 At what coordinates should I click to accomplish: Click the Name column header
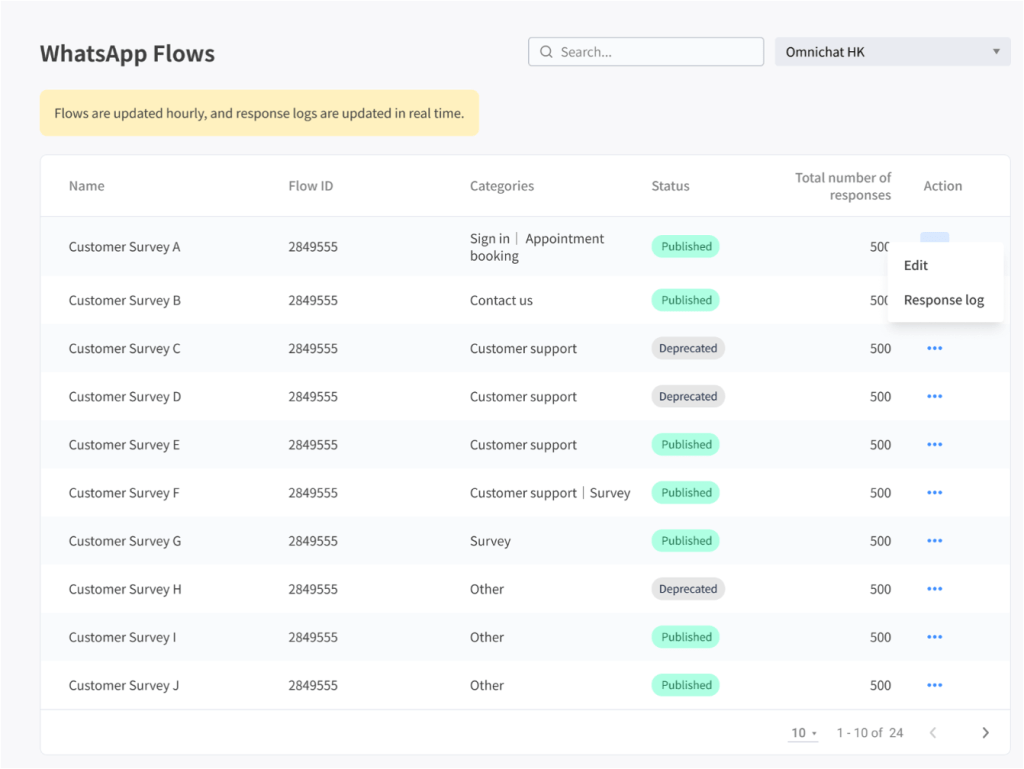pos(86,185)
